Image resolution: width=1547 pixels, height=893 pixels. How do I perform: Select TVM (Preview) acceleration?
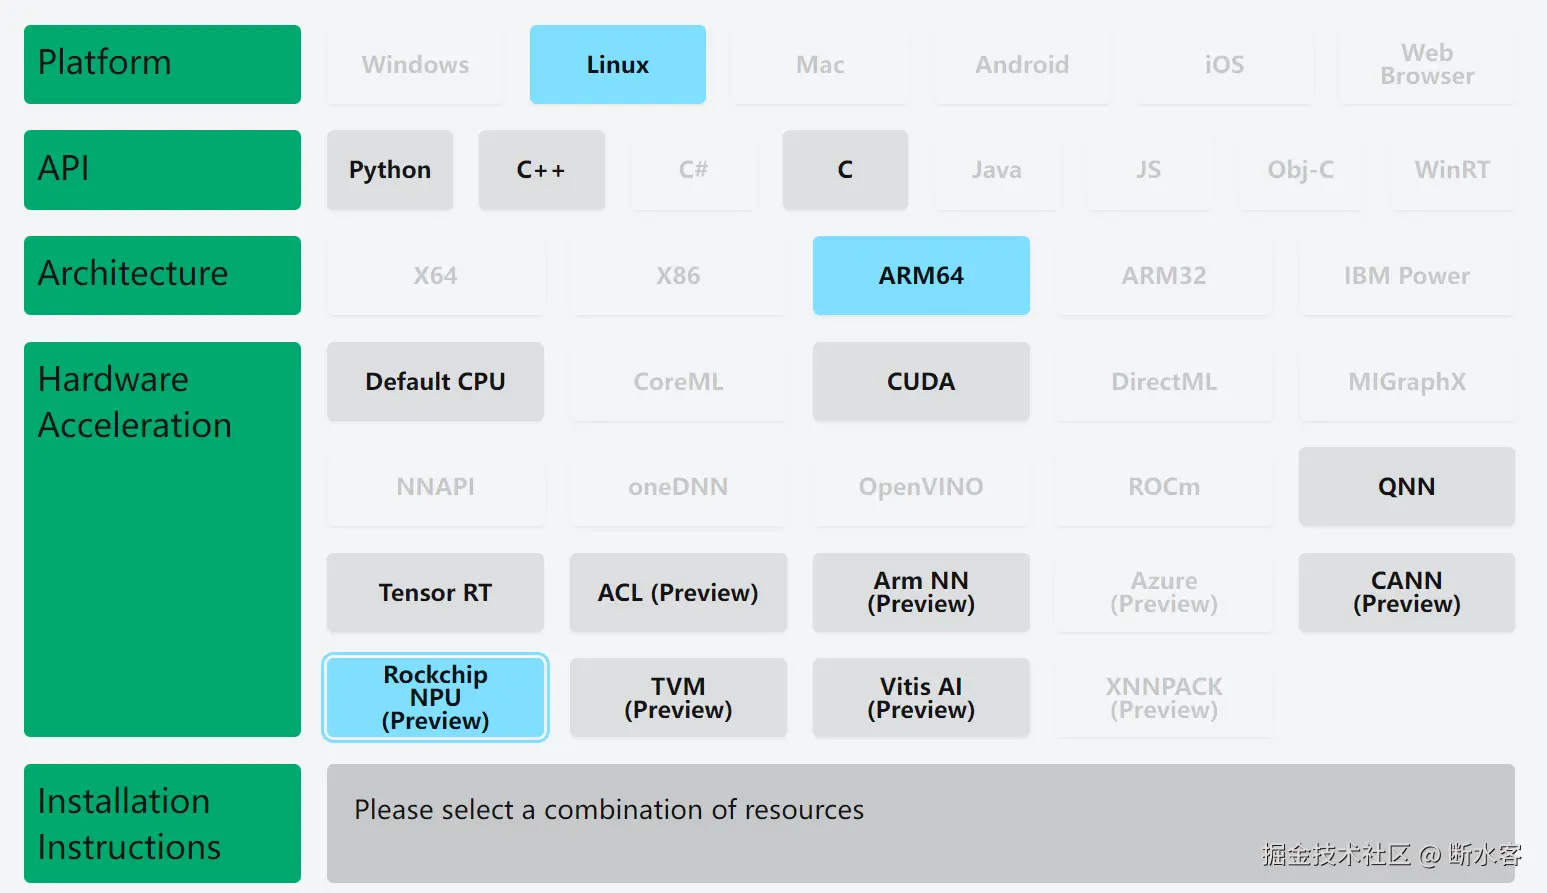tap(678, 698)
